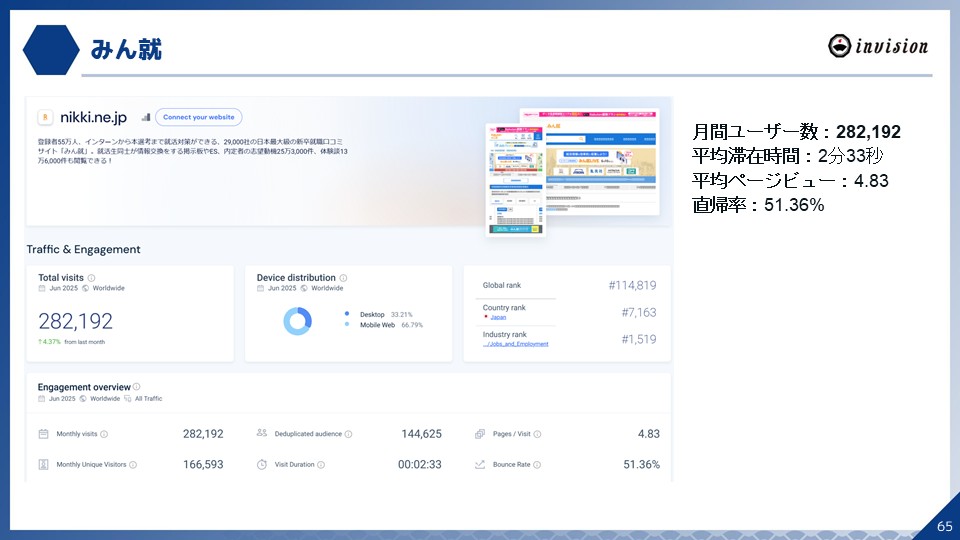Click the Visit Duration clock icon
This screenshot has width=960, height=540.
[x=261, y=465]
